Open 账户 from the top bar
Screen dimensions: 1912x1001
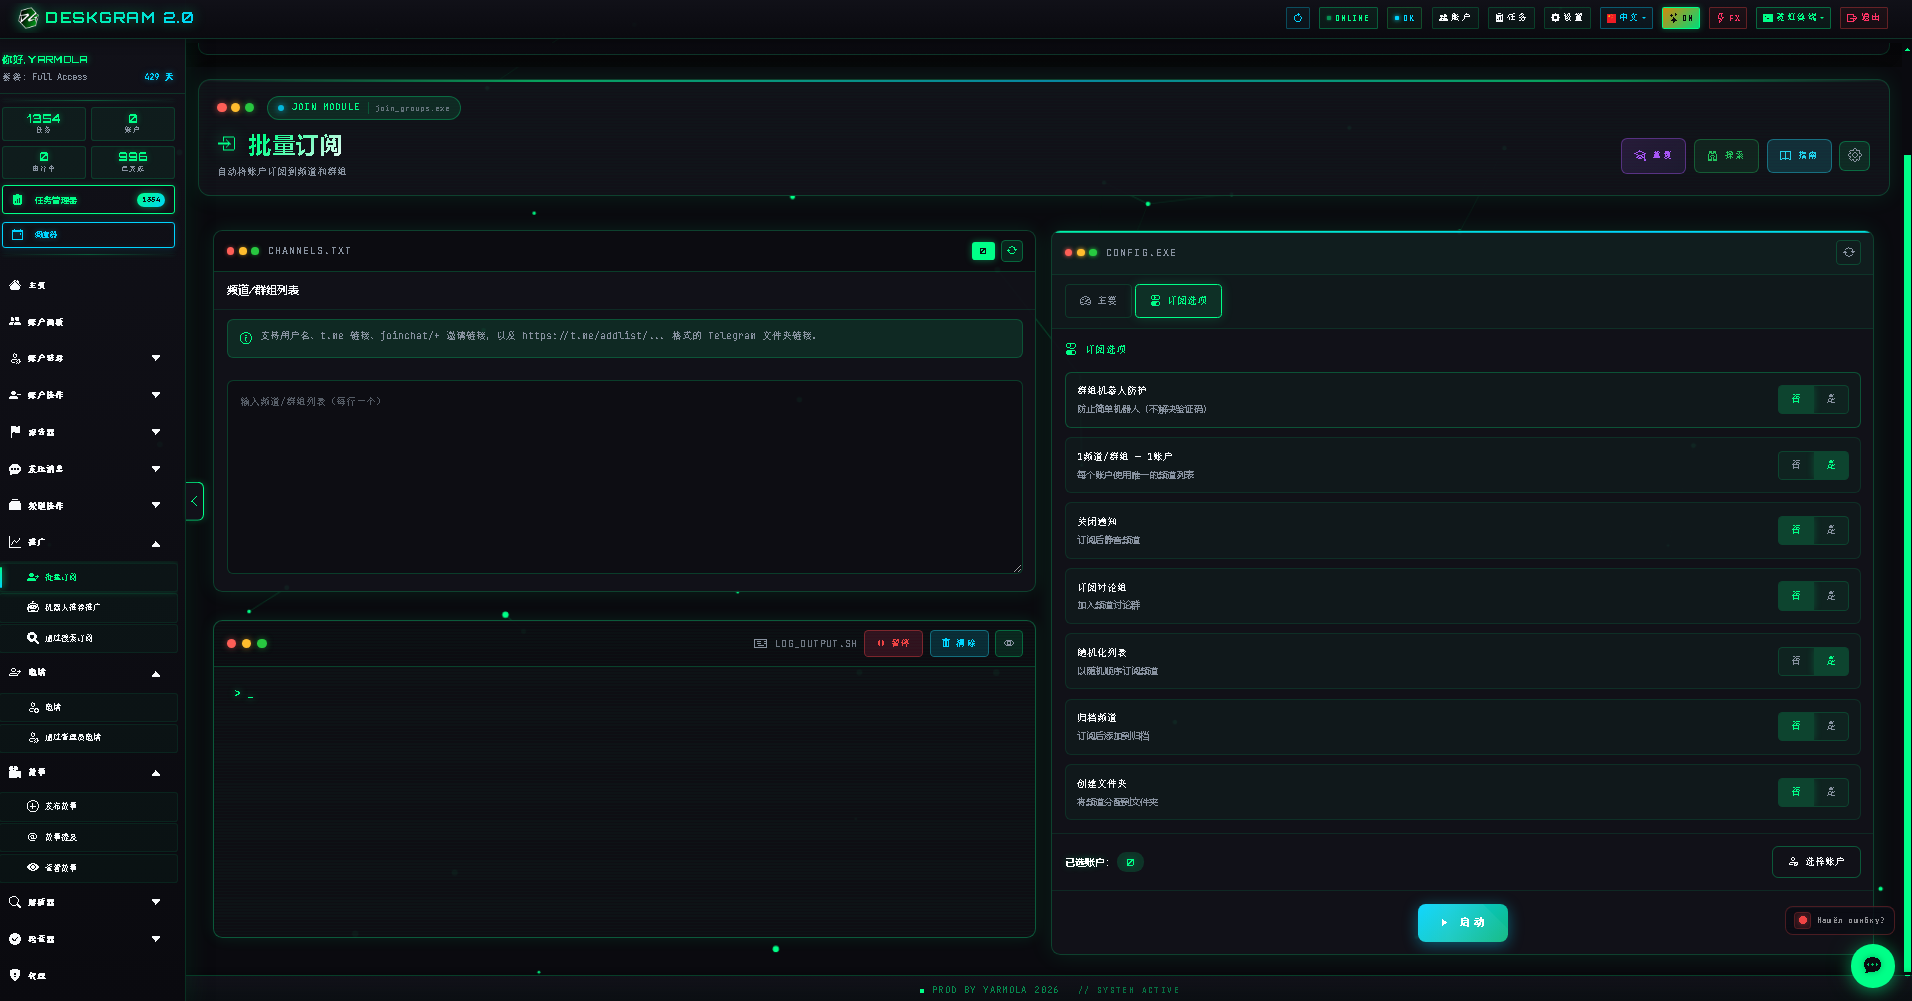point(1455,18)
